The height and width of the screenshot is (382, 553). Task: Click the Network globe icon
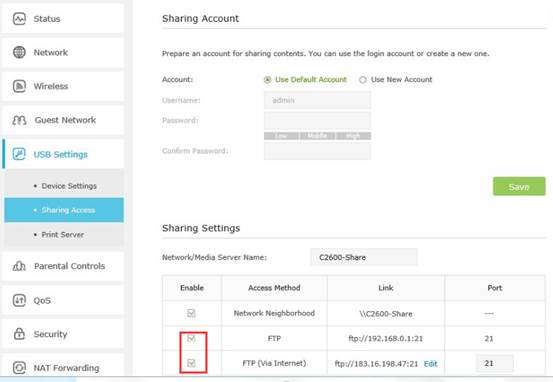click(19, 52)
